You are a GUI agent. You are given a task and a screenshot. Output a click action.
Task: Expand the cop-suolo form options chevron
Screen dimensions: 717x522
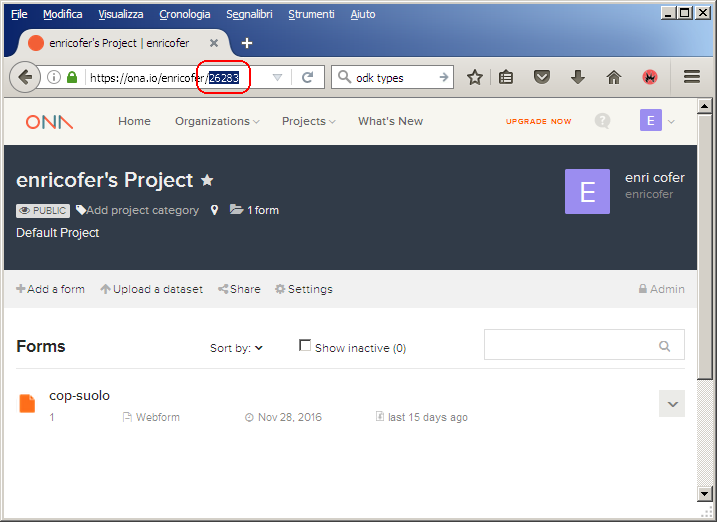pyautogui.click(x=672, y=404)
